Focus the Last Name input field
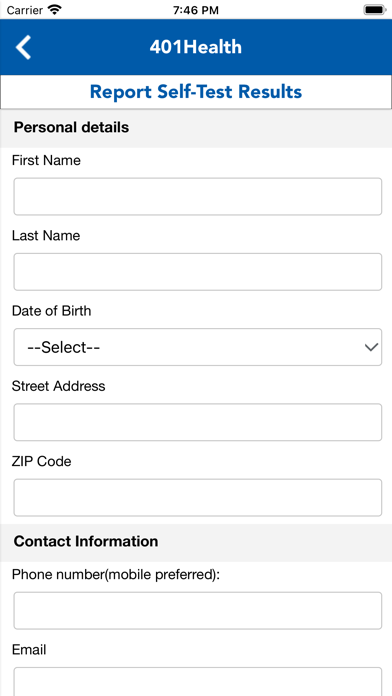Viewport: 392px width, 696px height. (198, 272)
